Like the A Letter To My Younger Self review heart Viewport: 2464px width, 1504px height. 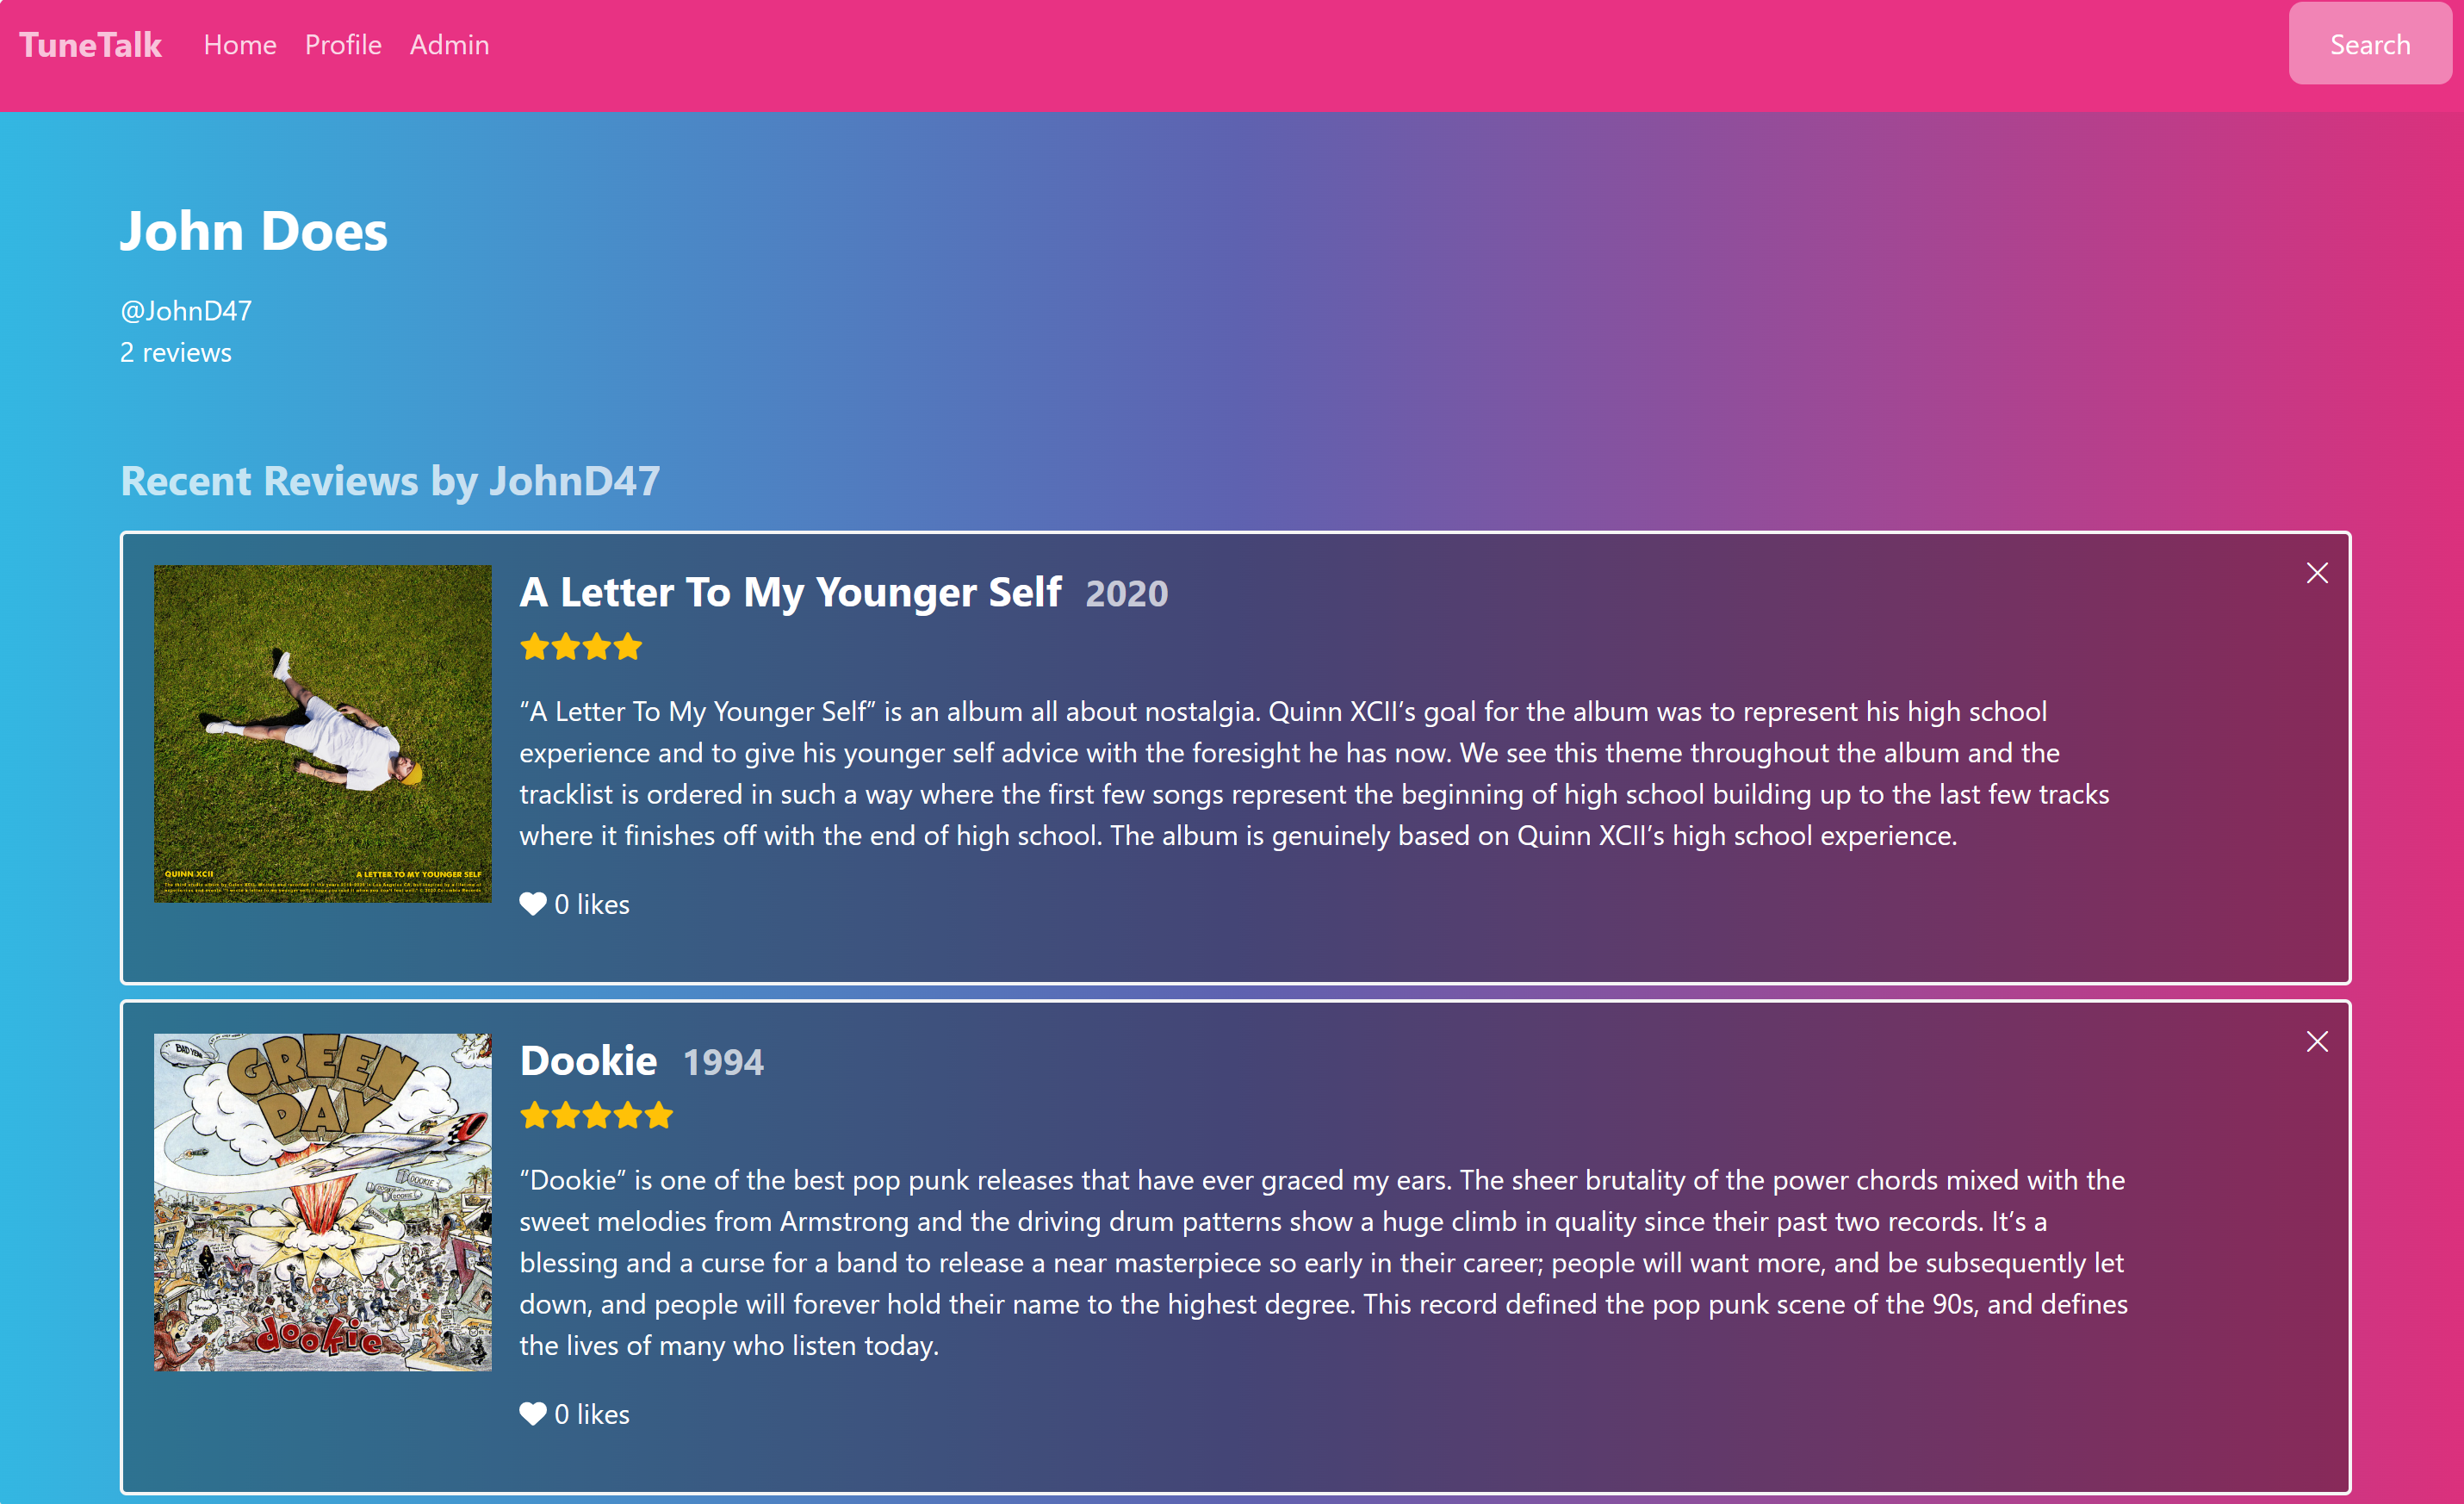(x=533, y=904)
